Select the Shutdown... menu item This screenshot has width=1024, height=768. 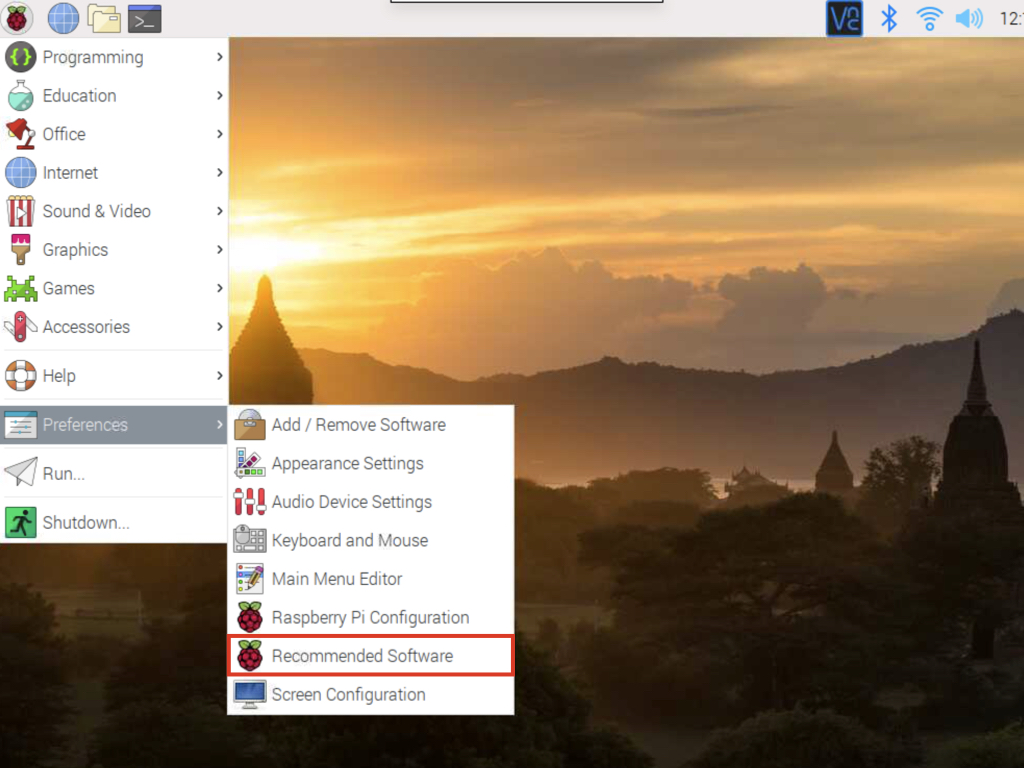(x=114, y=522)
